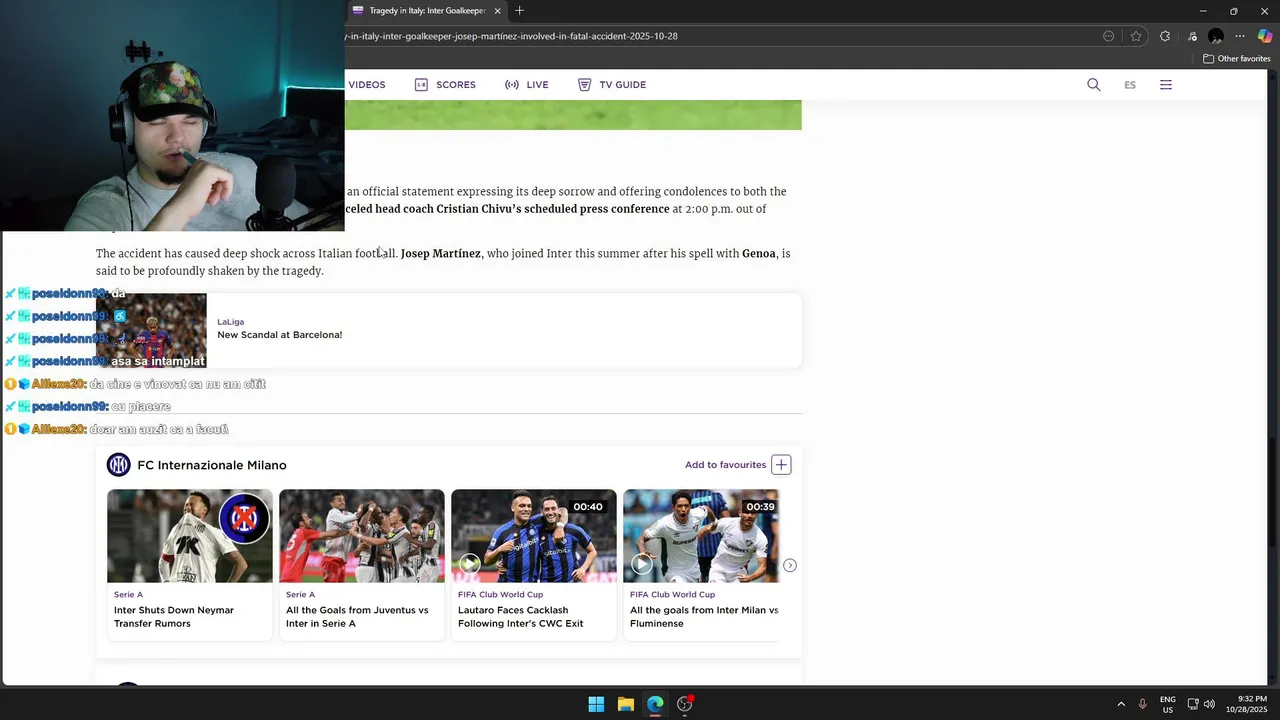Image resolution: width=1280 pixels, height=720 pixels.
Task: Open the FC Internazionale Milano team link
Action: coord(212,465)
